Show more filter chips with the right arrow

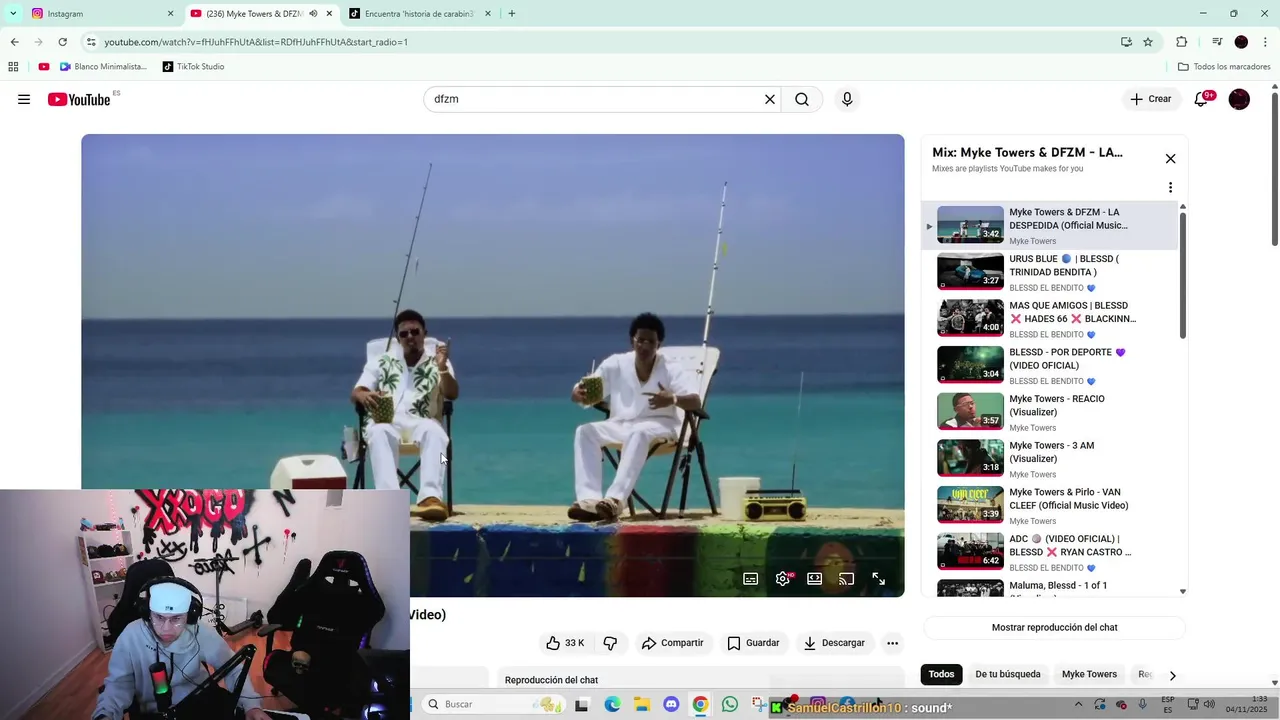[1172, 675]
